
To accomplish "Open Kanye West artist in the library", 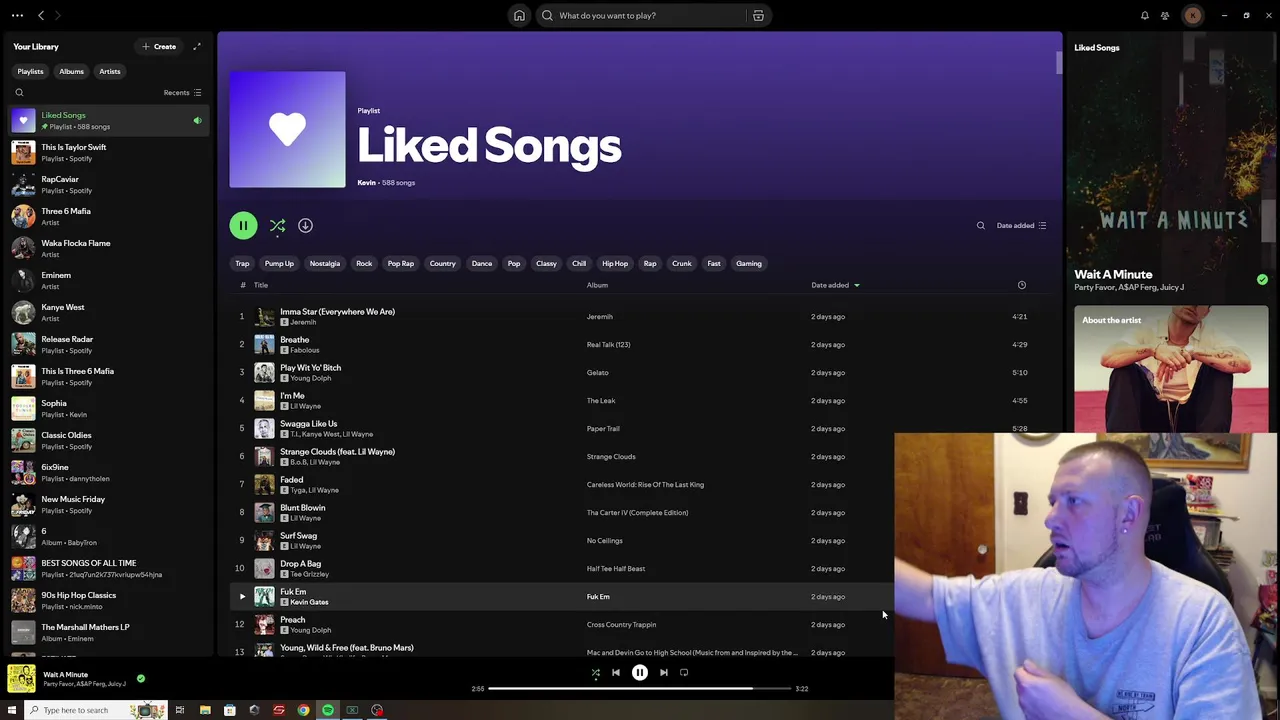I will (x=110, y=312).
